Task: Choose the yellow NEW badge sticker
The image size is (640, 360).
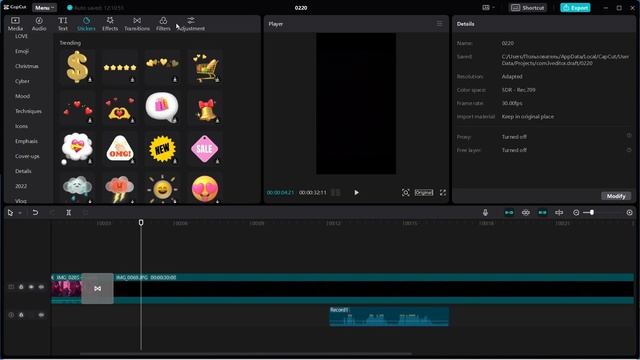Action: [x=162, y=148]
